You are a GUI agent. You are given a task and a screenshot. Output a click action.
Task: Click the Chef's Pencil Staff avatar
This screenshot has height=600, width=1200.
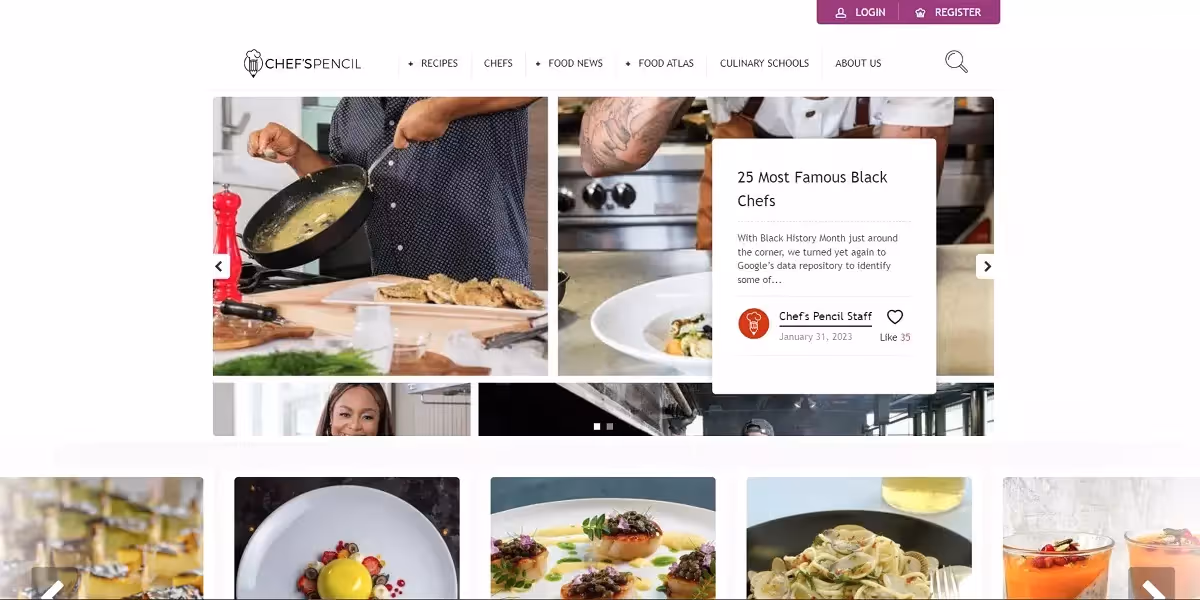(754, 323)
